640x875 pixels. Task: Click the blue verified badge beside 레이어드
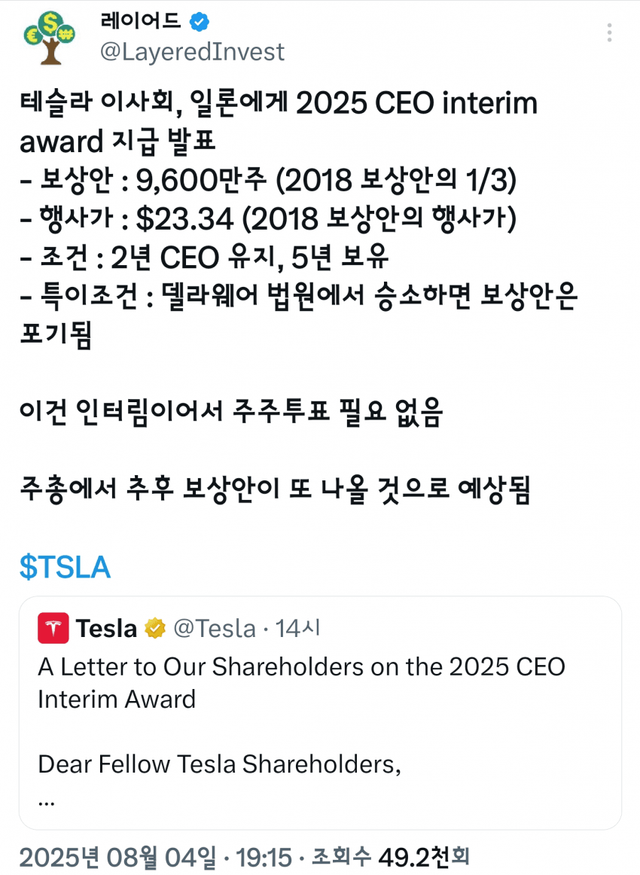200,22
